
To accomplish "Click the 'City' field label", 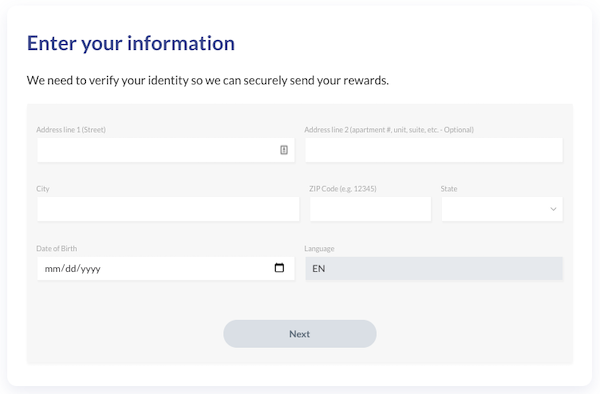I will pos(43,189).
